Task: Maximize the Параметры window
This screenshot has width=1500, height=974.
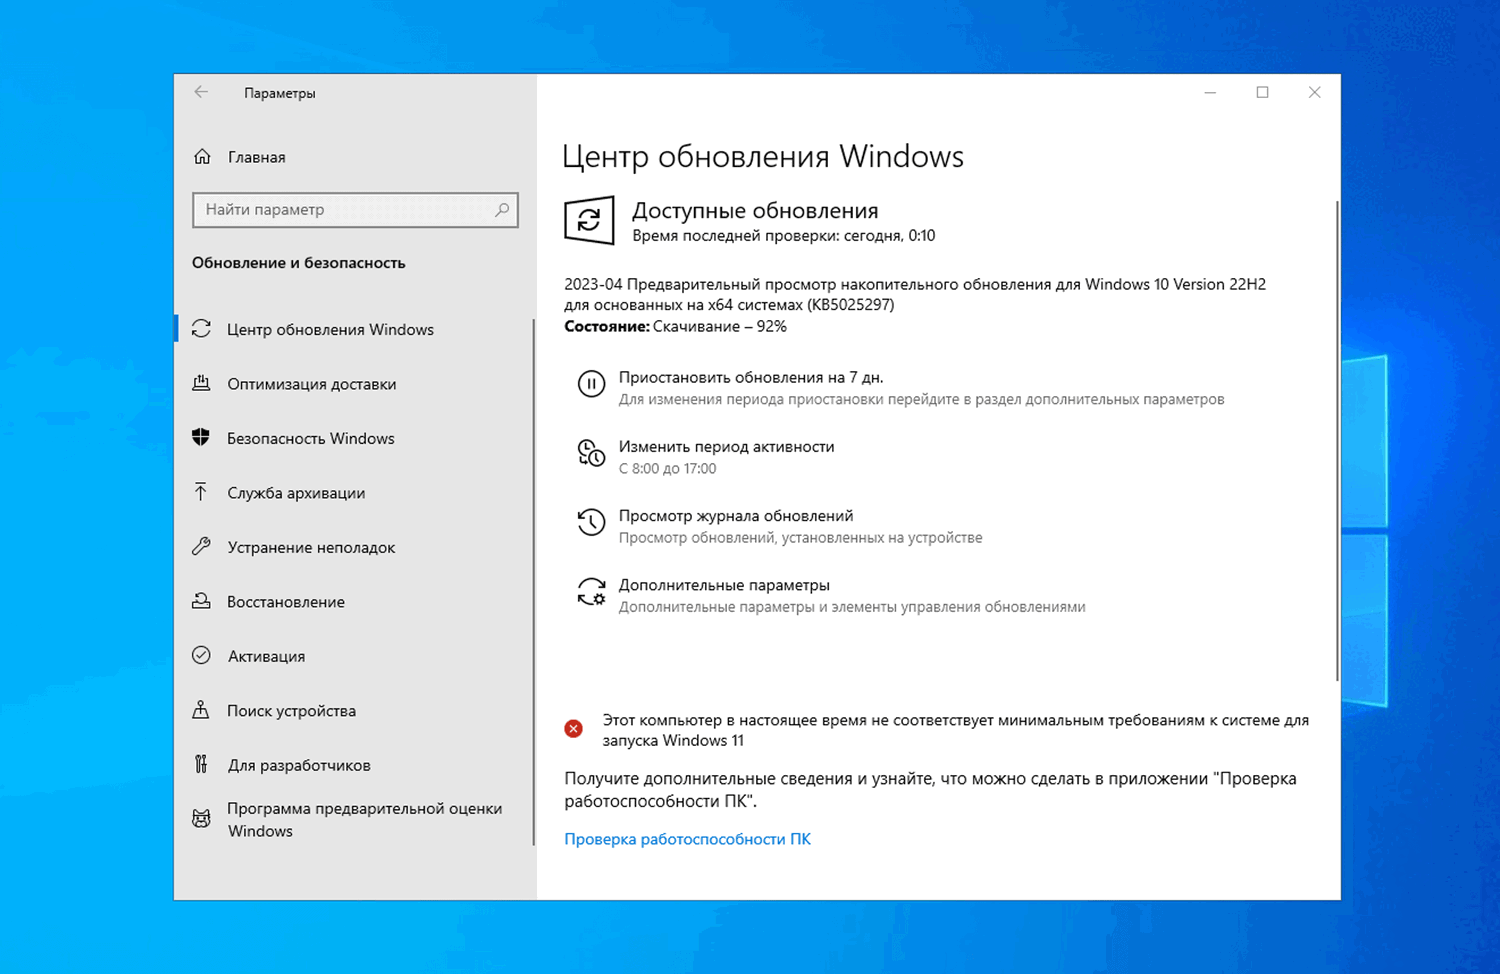Action: pyautogui.click(x=1262, y=92)
